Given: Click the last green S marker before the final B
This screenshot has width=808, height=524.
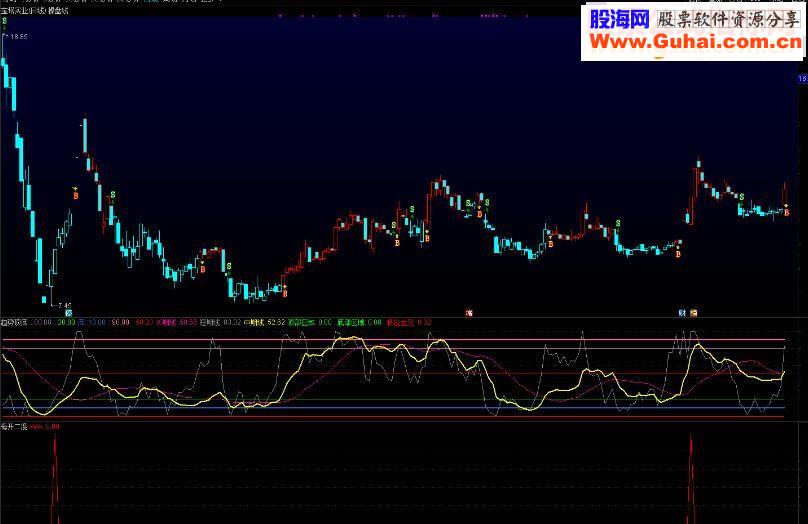Looking at the screenshot, I should pos(742,197).
